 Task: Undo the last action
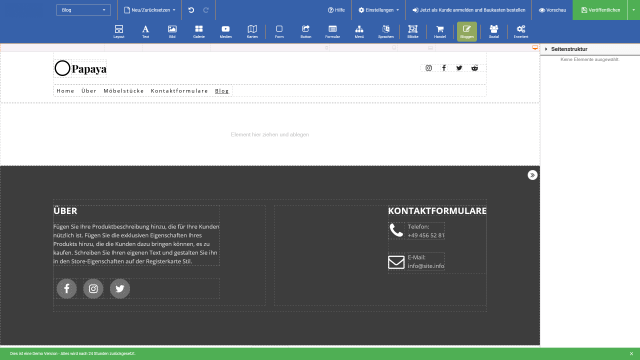[x=191, y=10]
